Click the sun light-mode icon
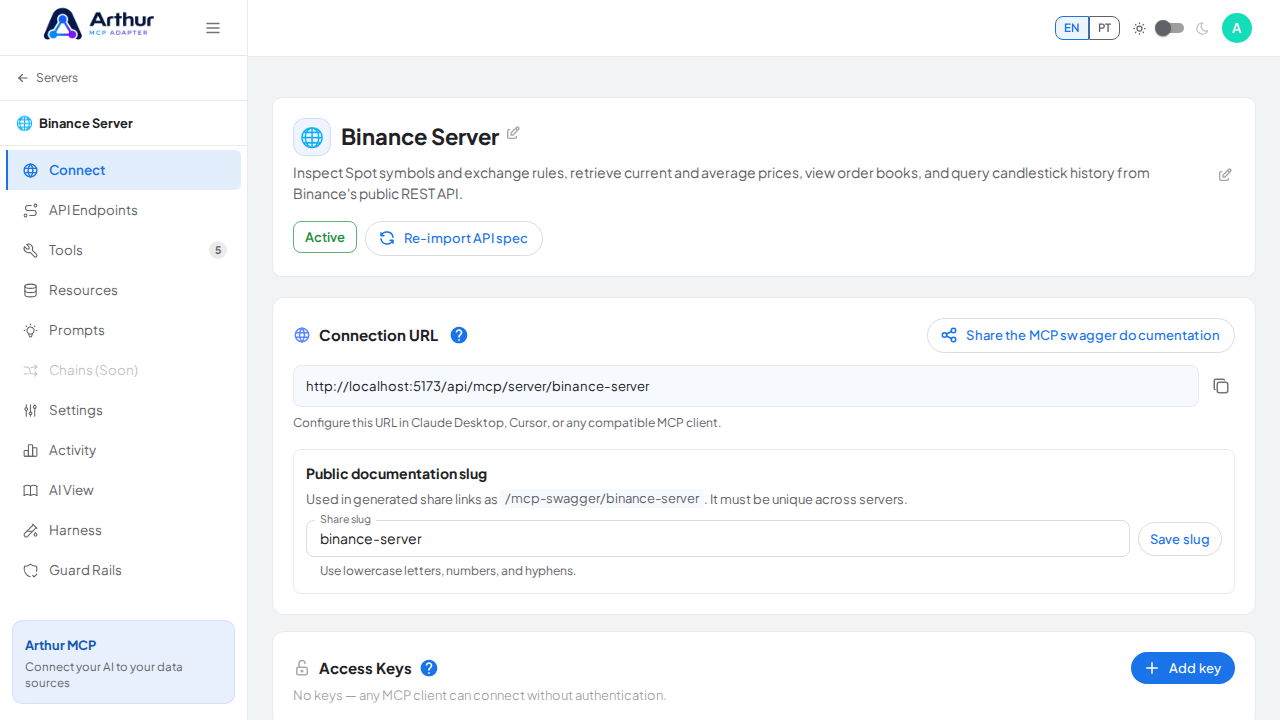This screenshot has width=1280, height=720. 1139,28
